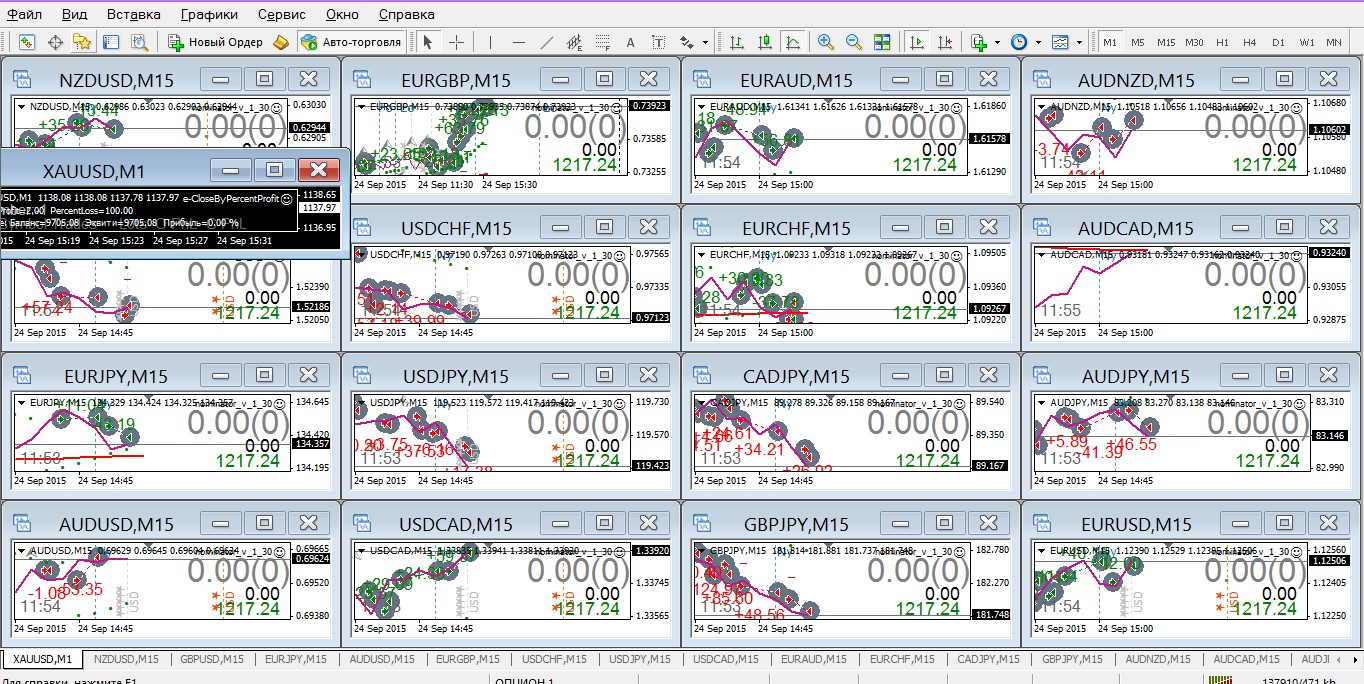Switch chart to bar chart type

(x=737, y=42)
